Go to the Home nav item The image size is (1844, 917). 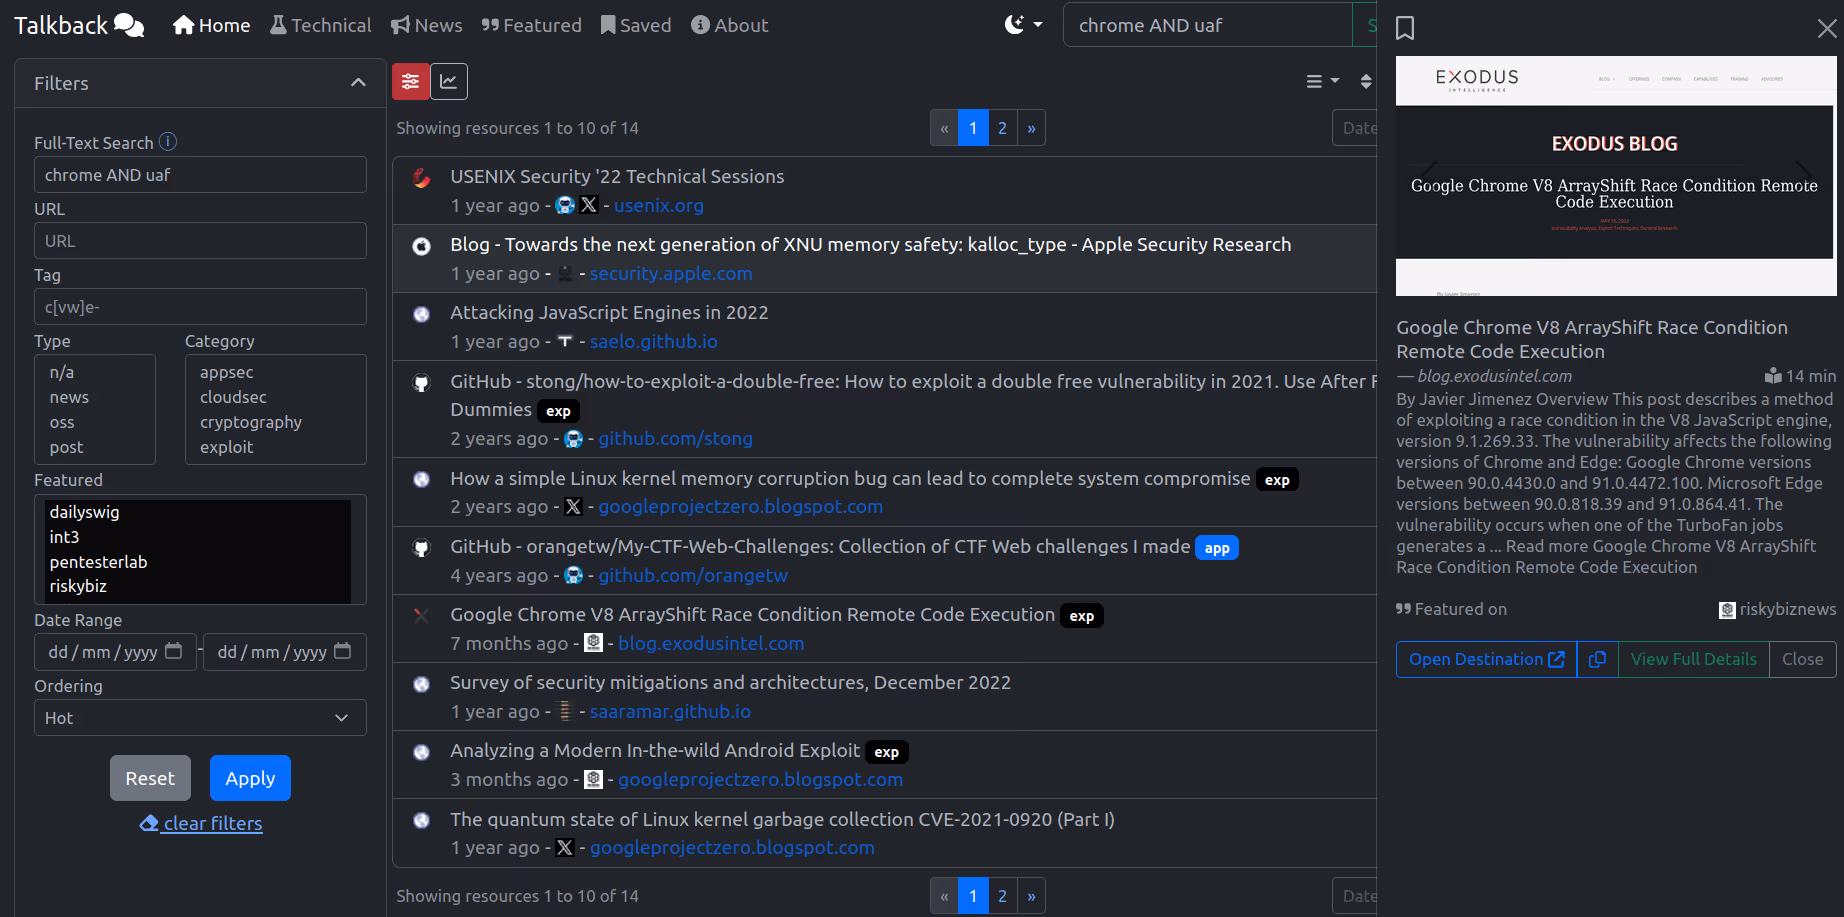211,25
